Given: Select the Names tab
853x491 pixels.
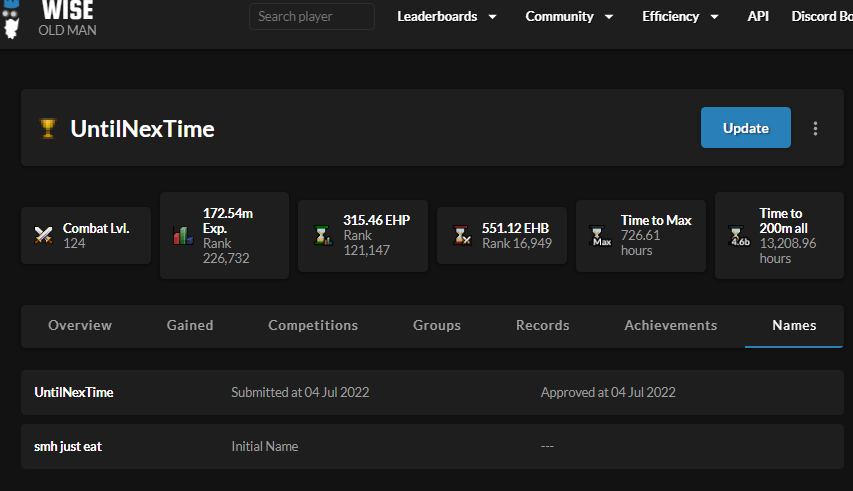Looking at the screenshot, I should (x=794, y=325).
